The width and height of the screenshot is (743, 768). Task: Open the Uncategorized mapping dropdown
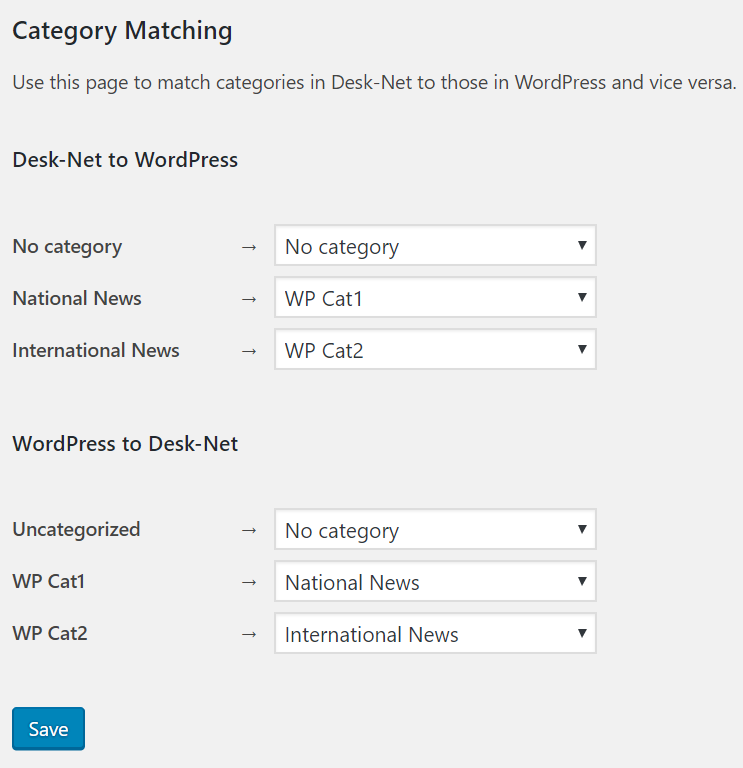(x=435, y=529)
